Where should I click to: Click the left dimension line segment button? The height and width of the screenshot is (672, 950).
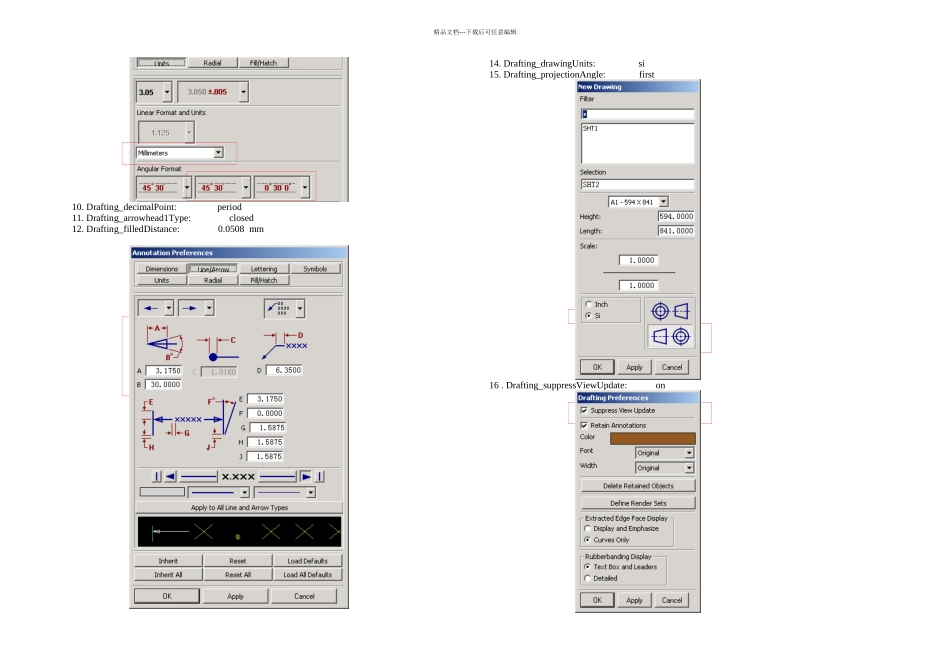[x=199, y=477]
